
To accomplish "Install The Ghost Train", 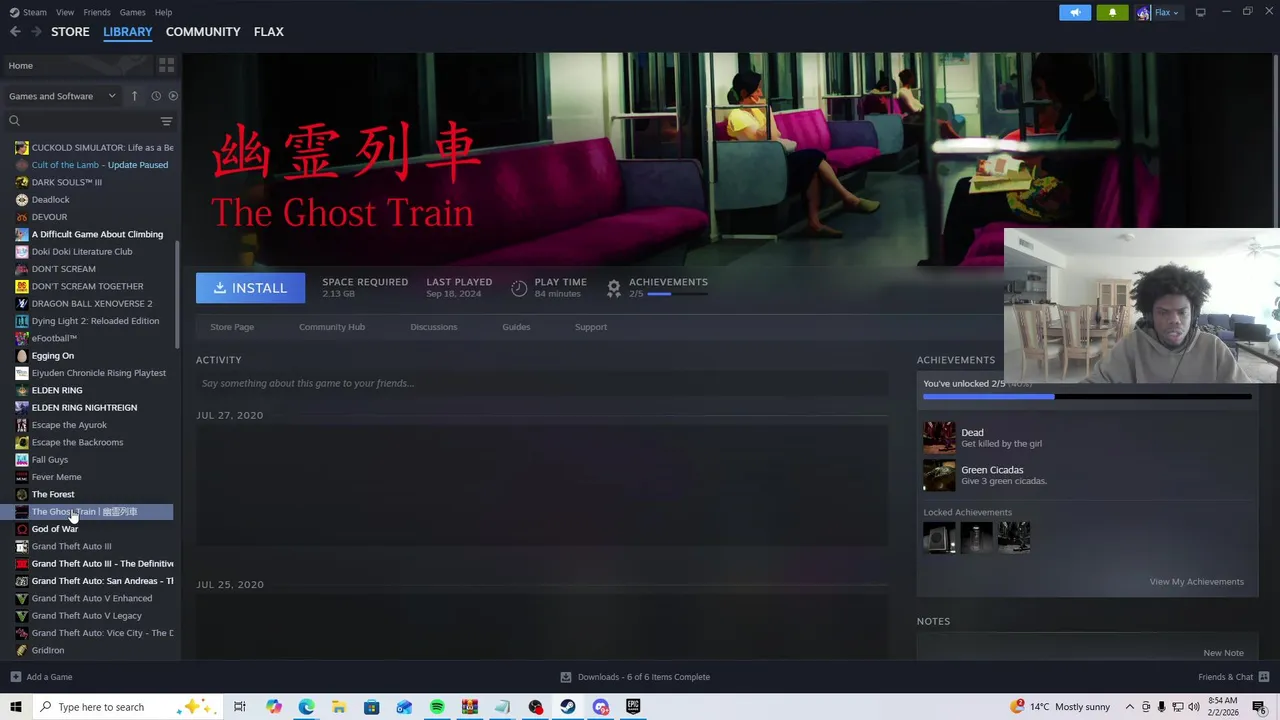I will coord(250,288).
